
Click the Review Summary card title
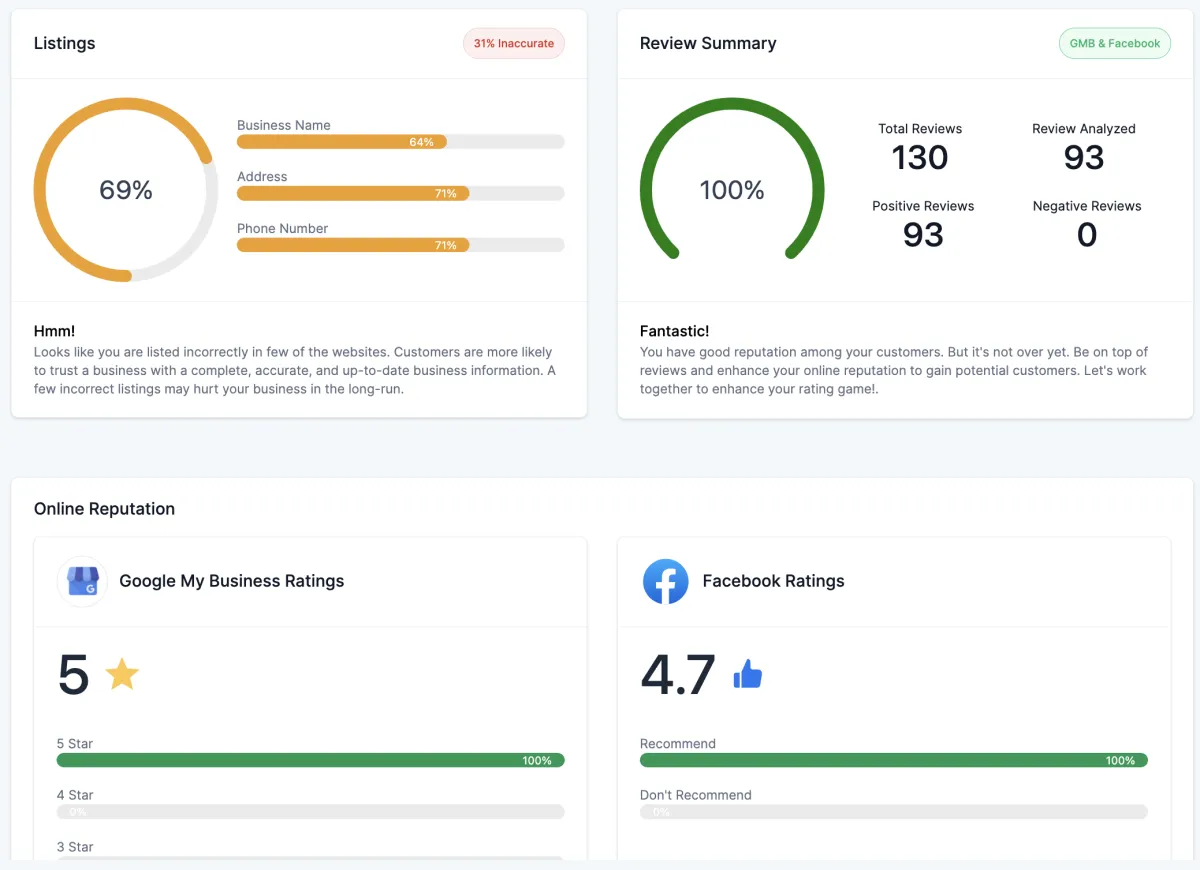(x=708, y=43)
